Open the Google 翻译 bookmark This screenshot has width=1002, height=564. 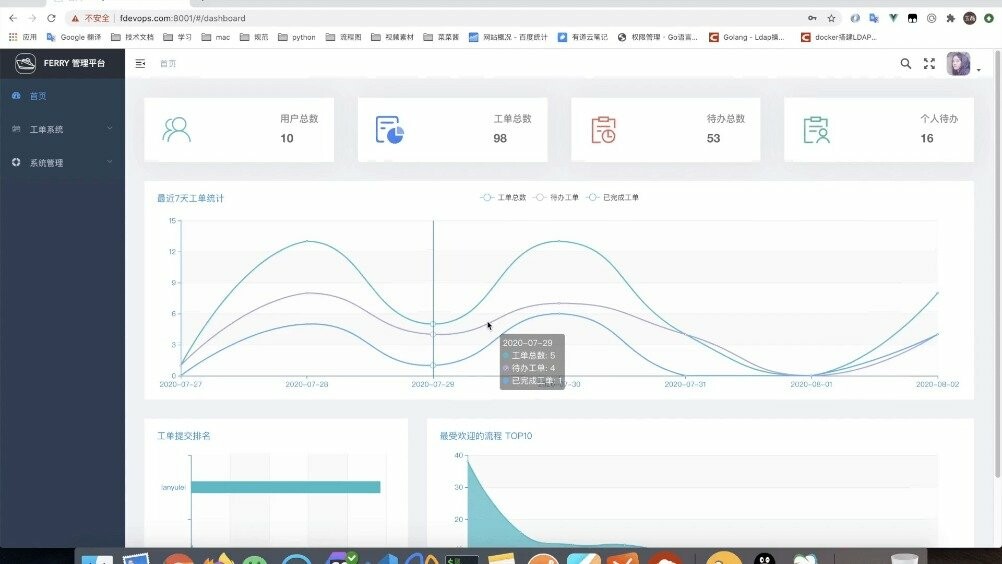point(78,37)
